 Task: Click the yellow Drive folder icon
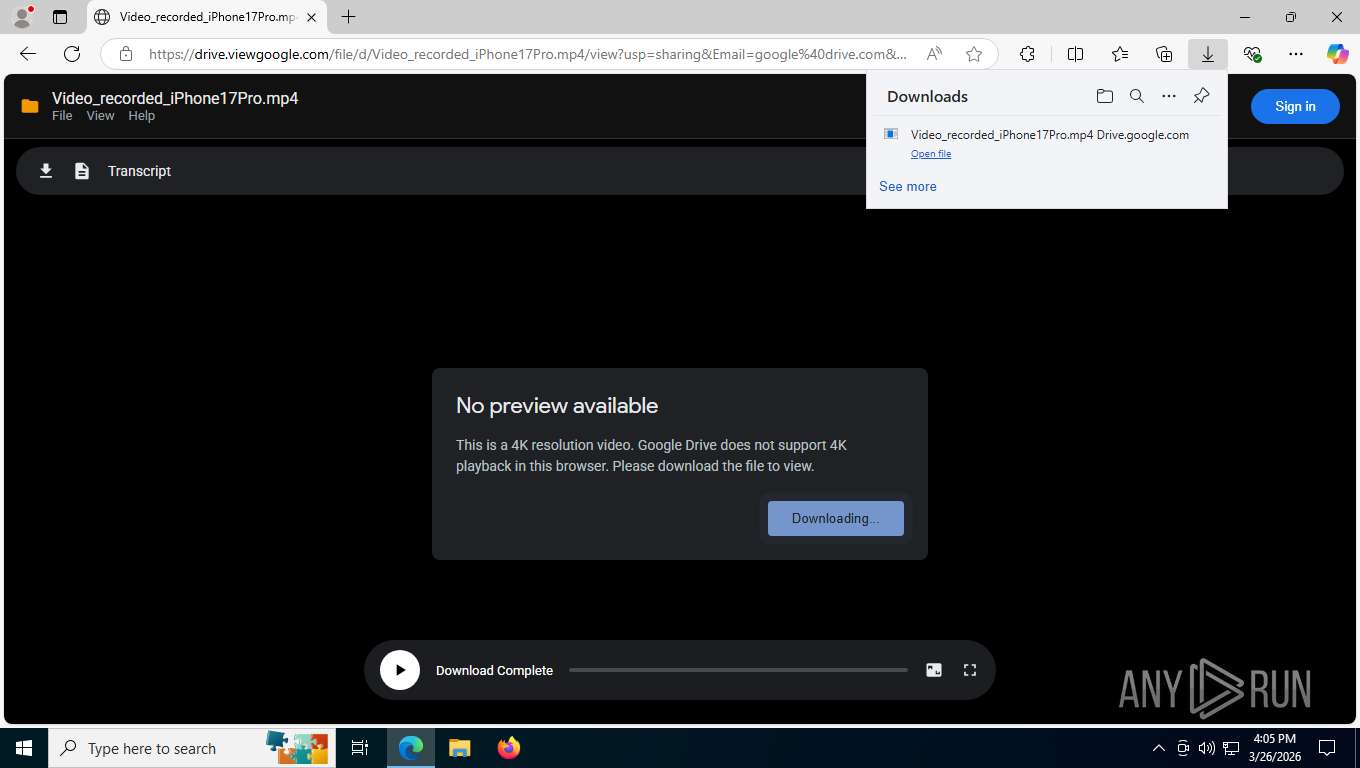[x=30, y=106]
